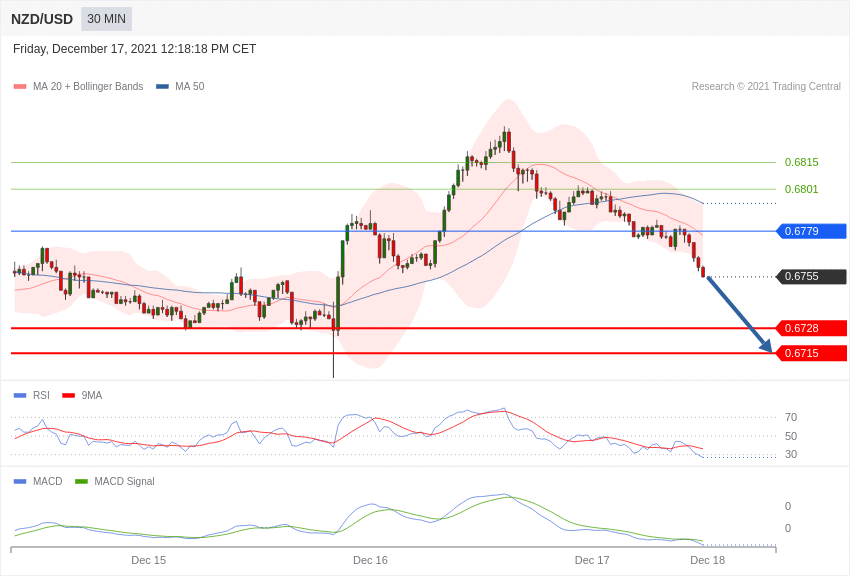Click the blue MACD legend swatch

20,481
